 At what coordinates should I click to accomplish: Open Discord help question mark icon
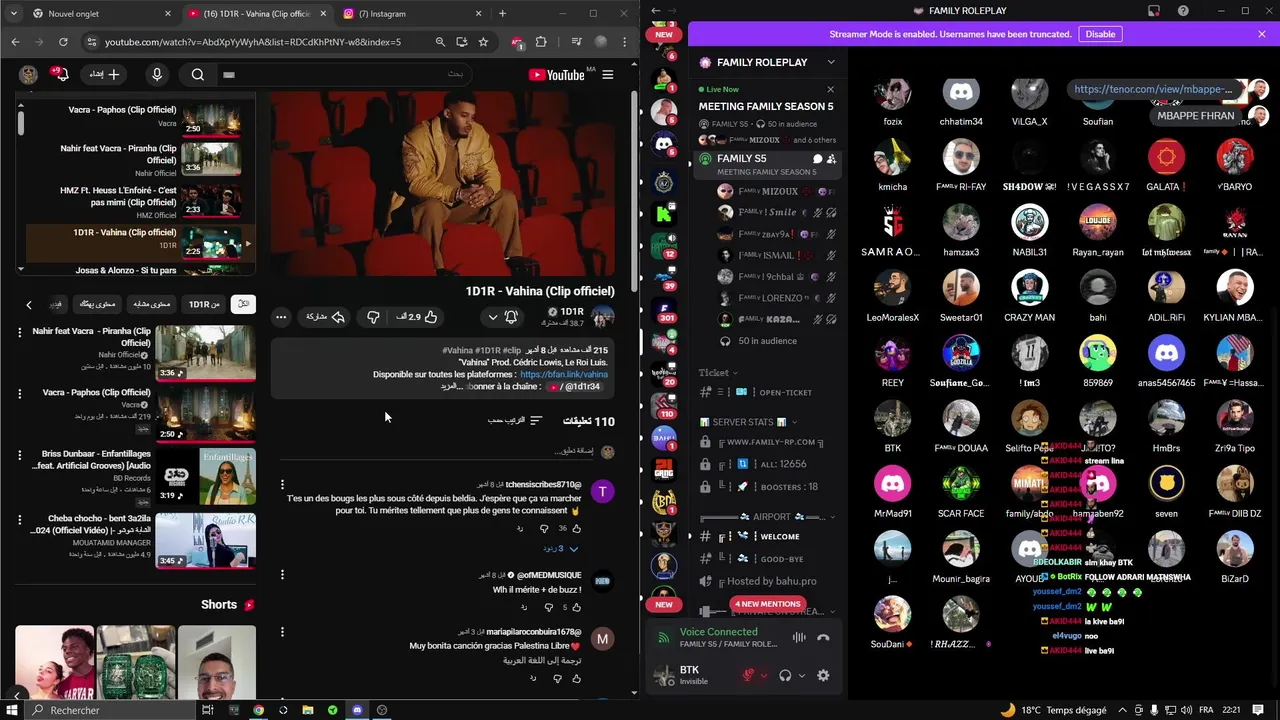(1181, 11)
